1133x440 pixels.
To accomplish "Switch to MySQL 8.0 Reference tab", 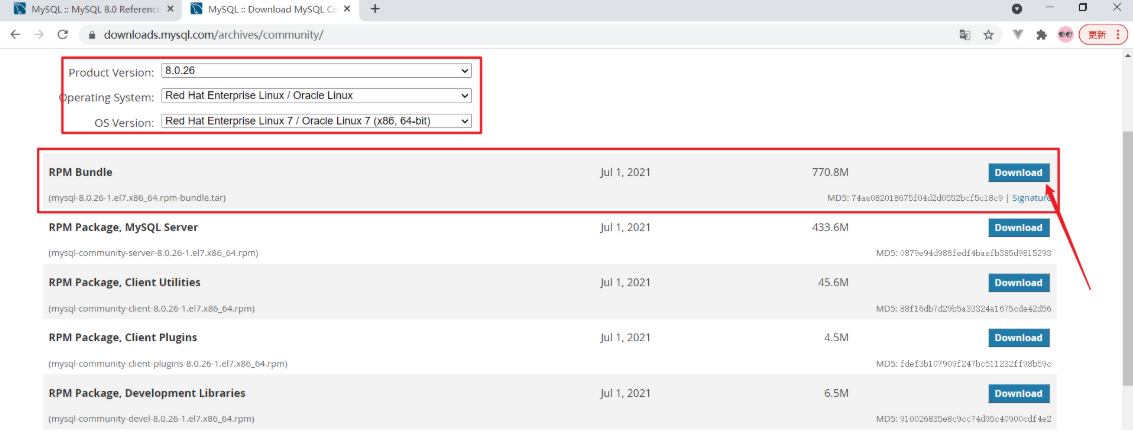I will pyautogui.click(x=95, y=9).
